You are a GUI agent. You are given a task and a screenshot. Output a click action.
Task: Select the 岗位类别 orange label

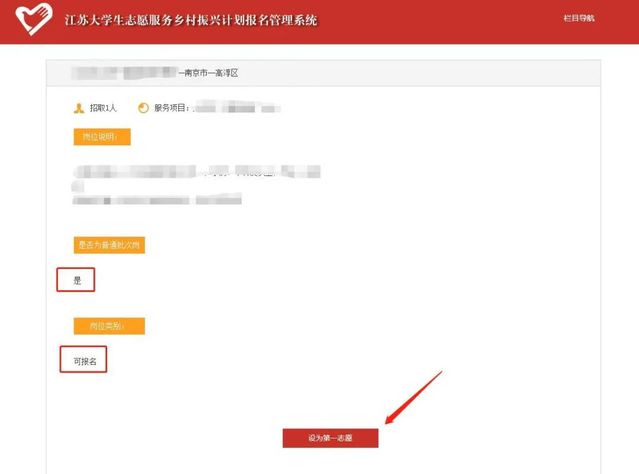click(x=109, y=326)
